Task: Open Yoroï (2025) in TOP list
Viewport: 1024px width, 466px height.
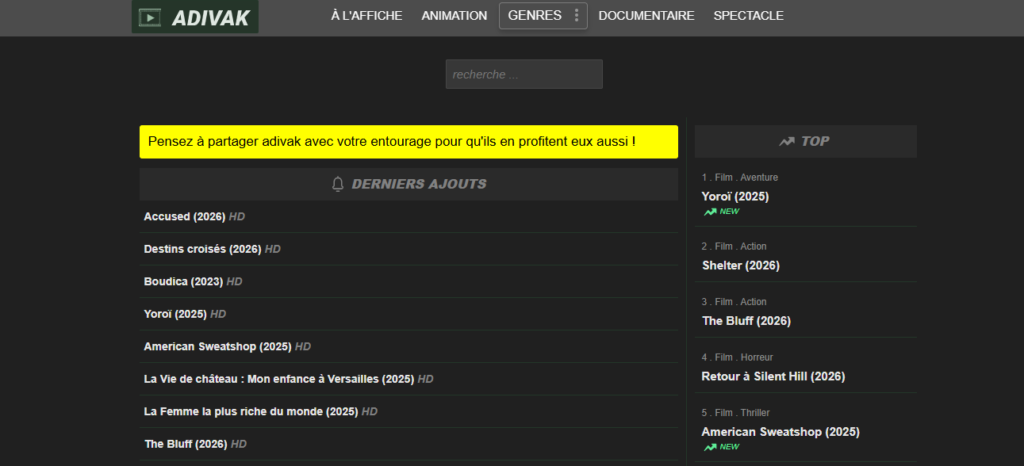Action: click(735, 196)
